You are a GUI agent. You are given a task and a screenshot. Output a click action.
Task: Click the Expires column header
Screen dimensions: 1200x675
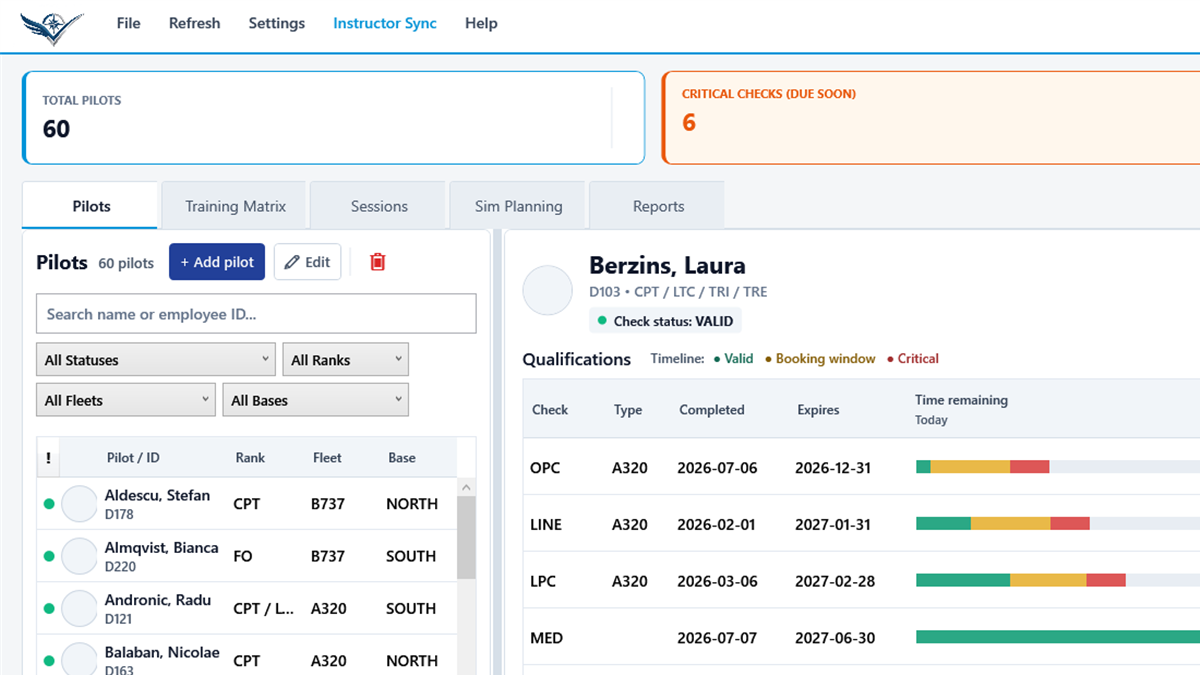(818, 410)
